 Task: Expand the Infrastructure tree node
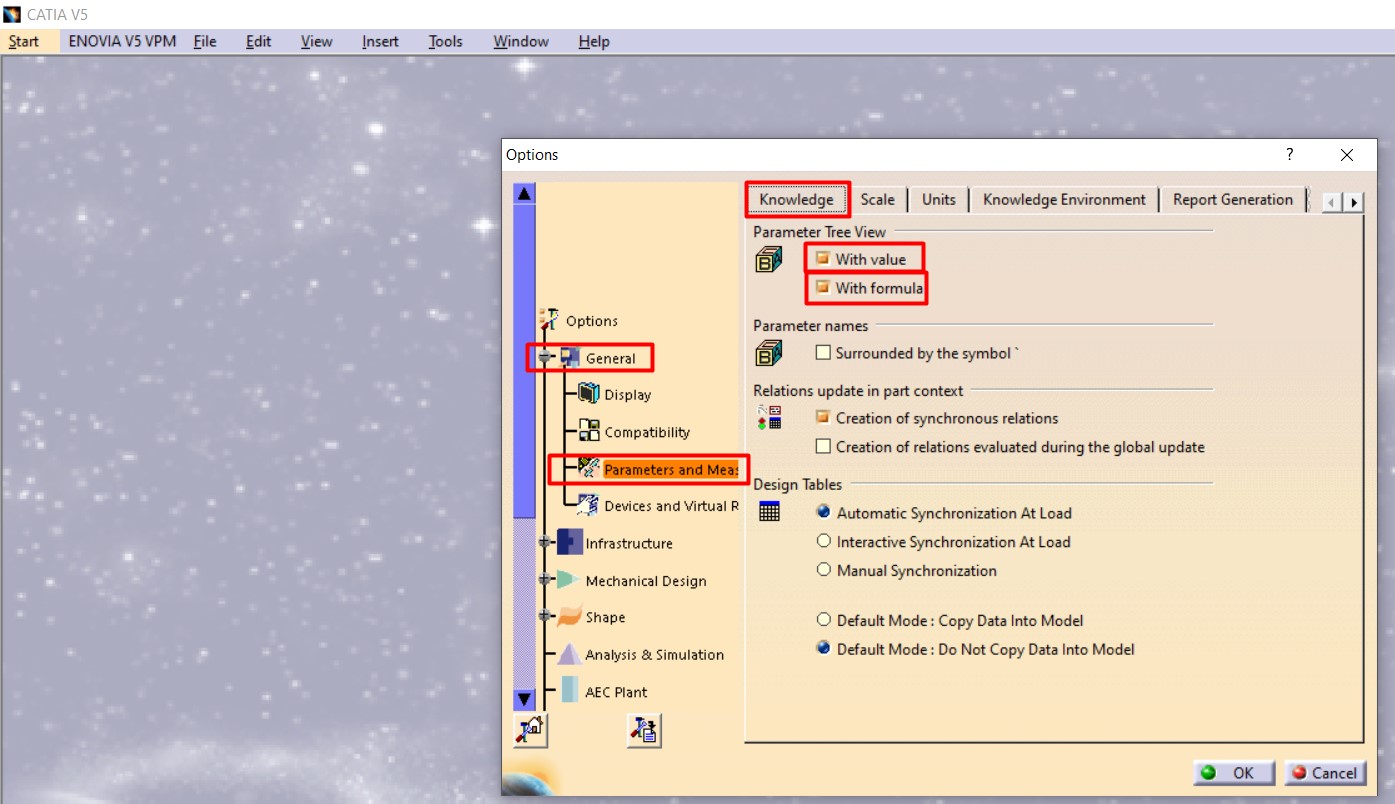pos(545,543)
